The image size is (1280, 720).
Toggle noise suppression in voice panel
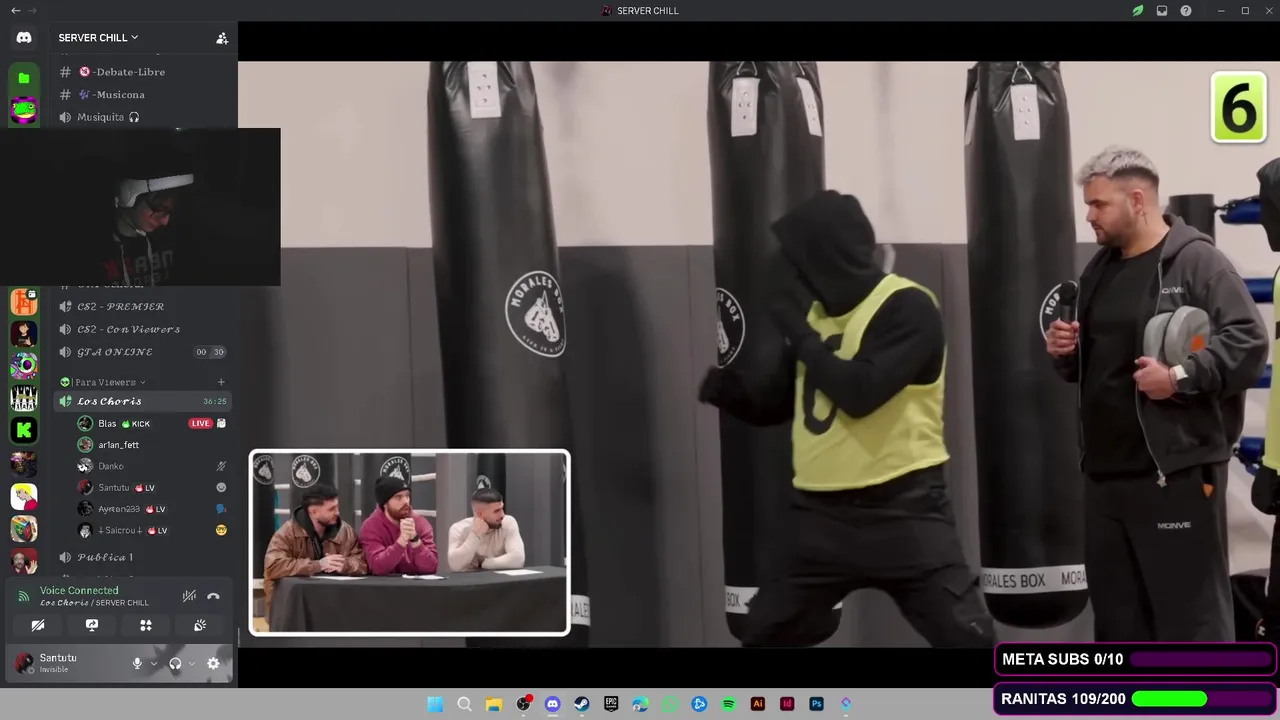click(189, 596)
